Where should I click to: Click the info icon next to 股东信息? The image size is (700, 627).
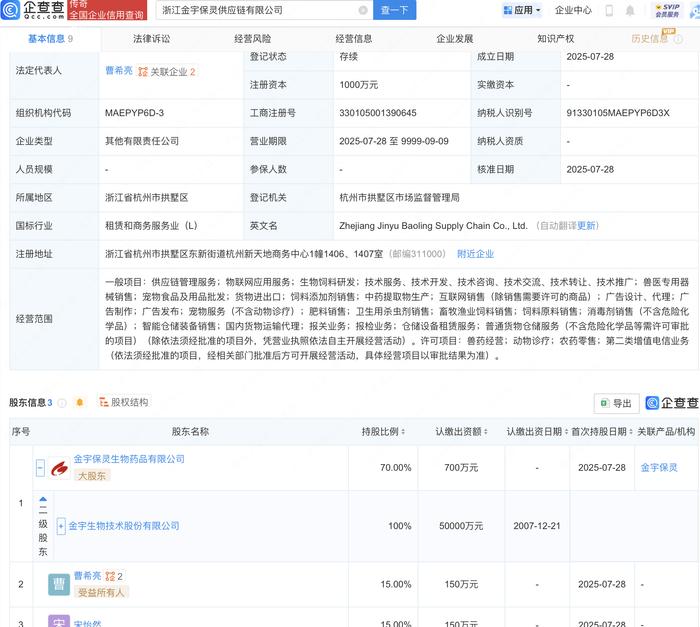tap(62, 403)
